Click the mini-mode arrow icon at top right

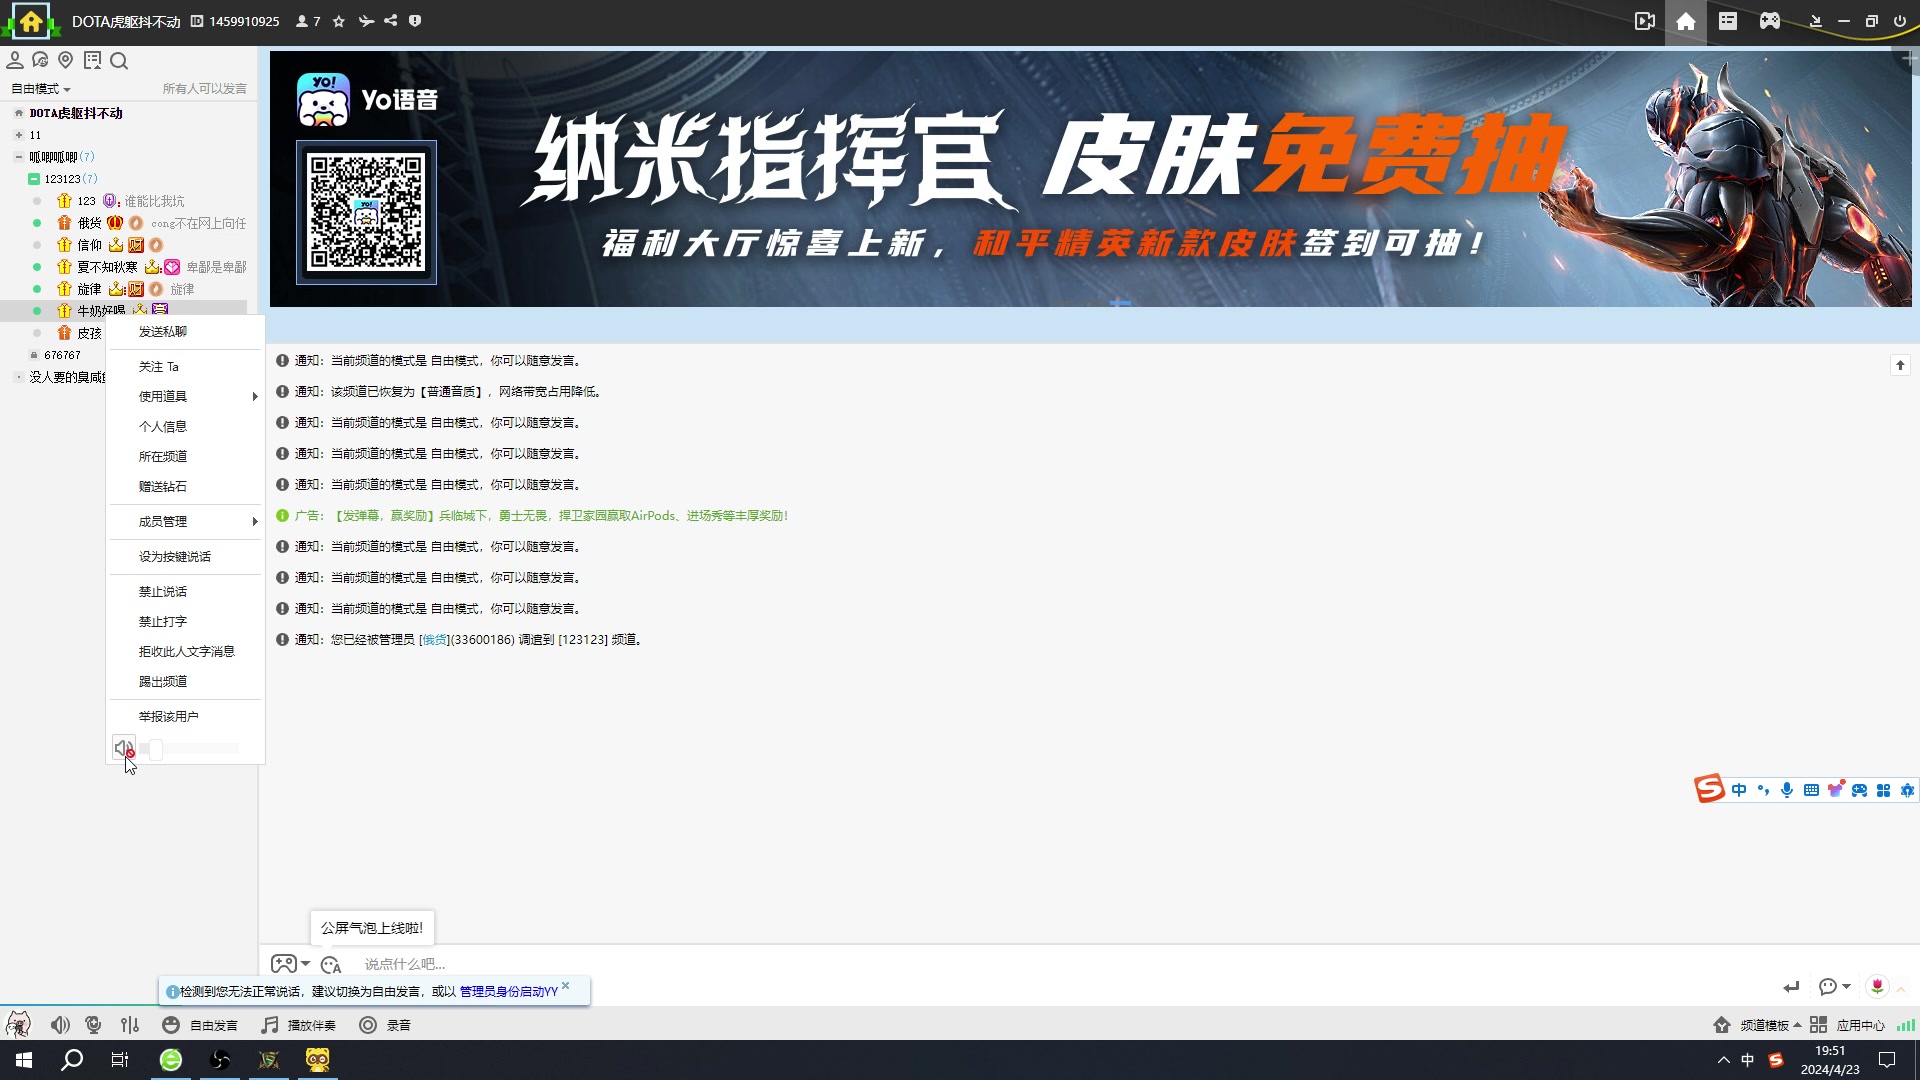(x=1816, y=21)
